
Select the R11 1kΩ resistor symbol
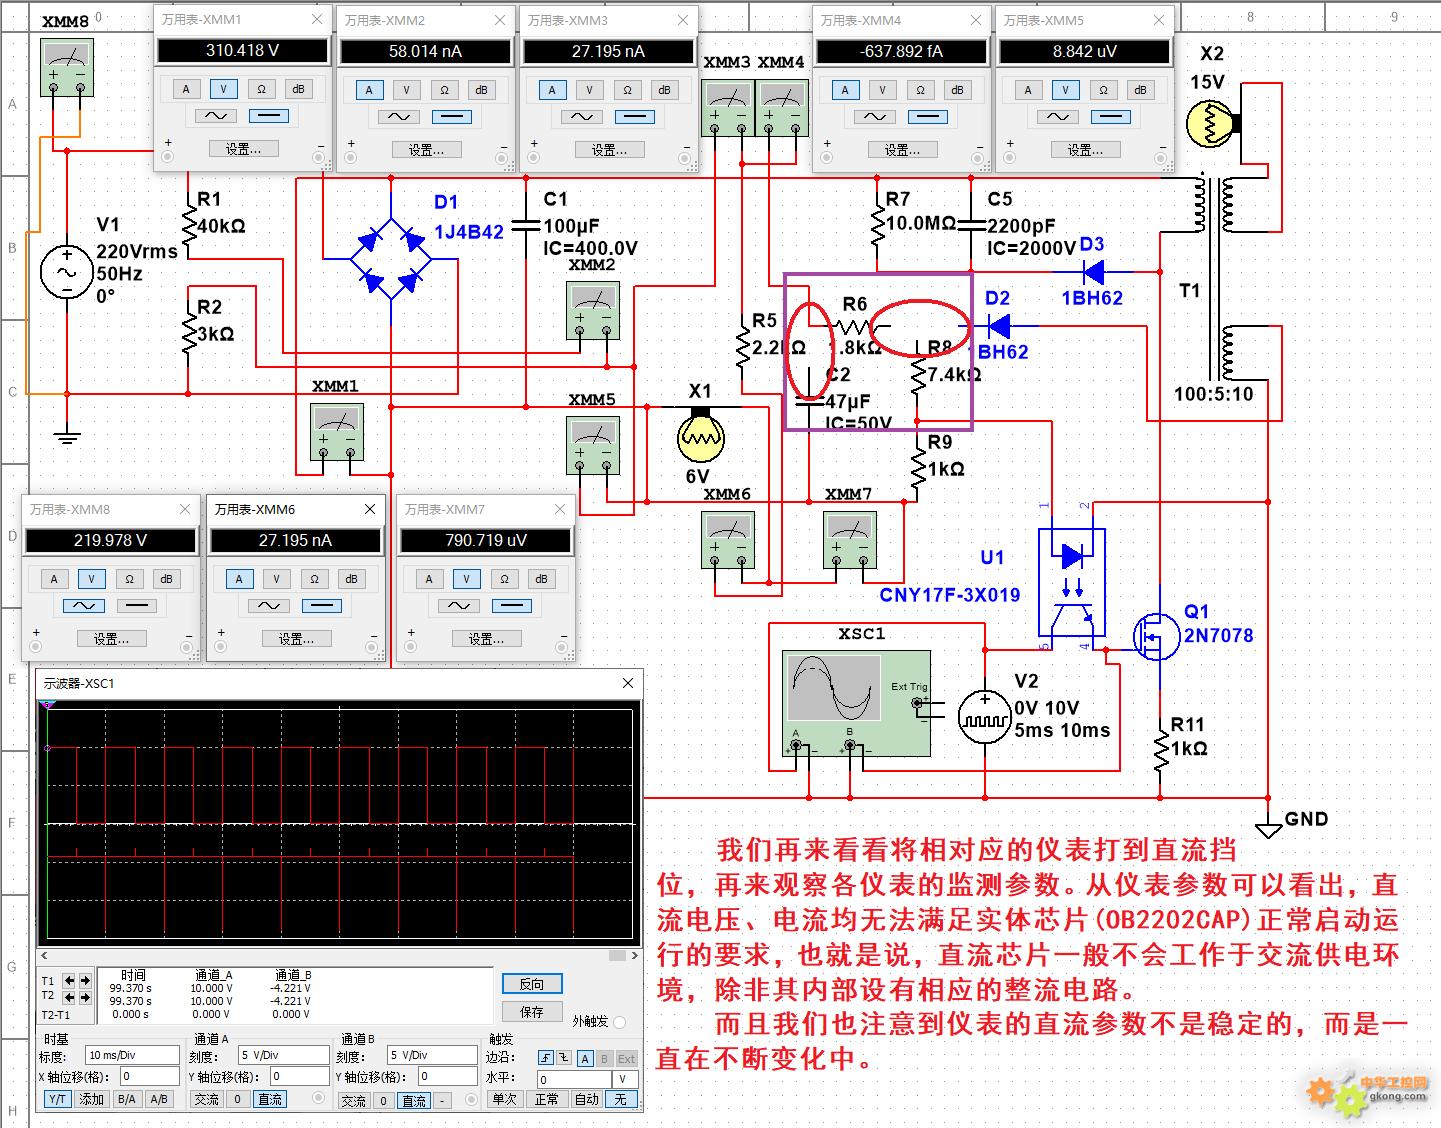[1161, 751]
